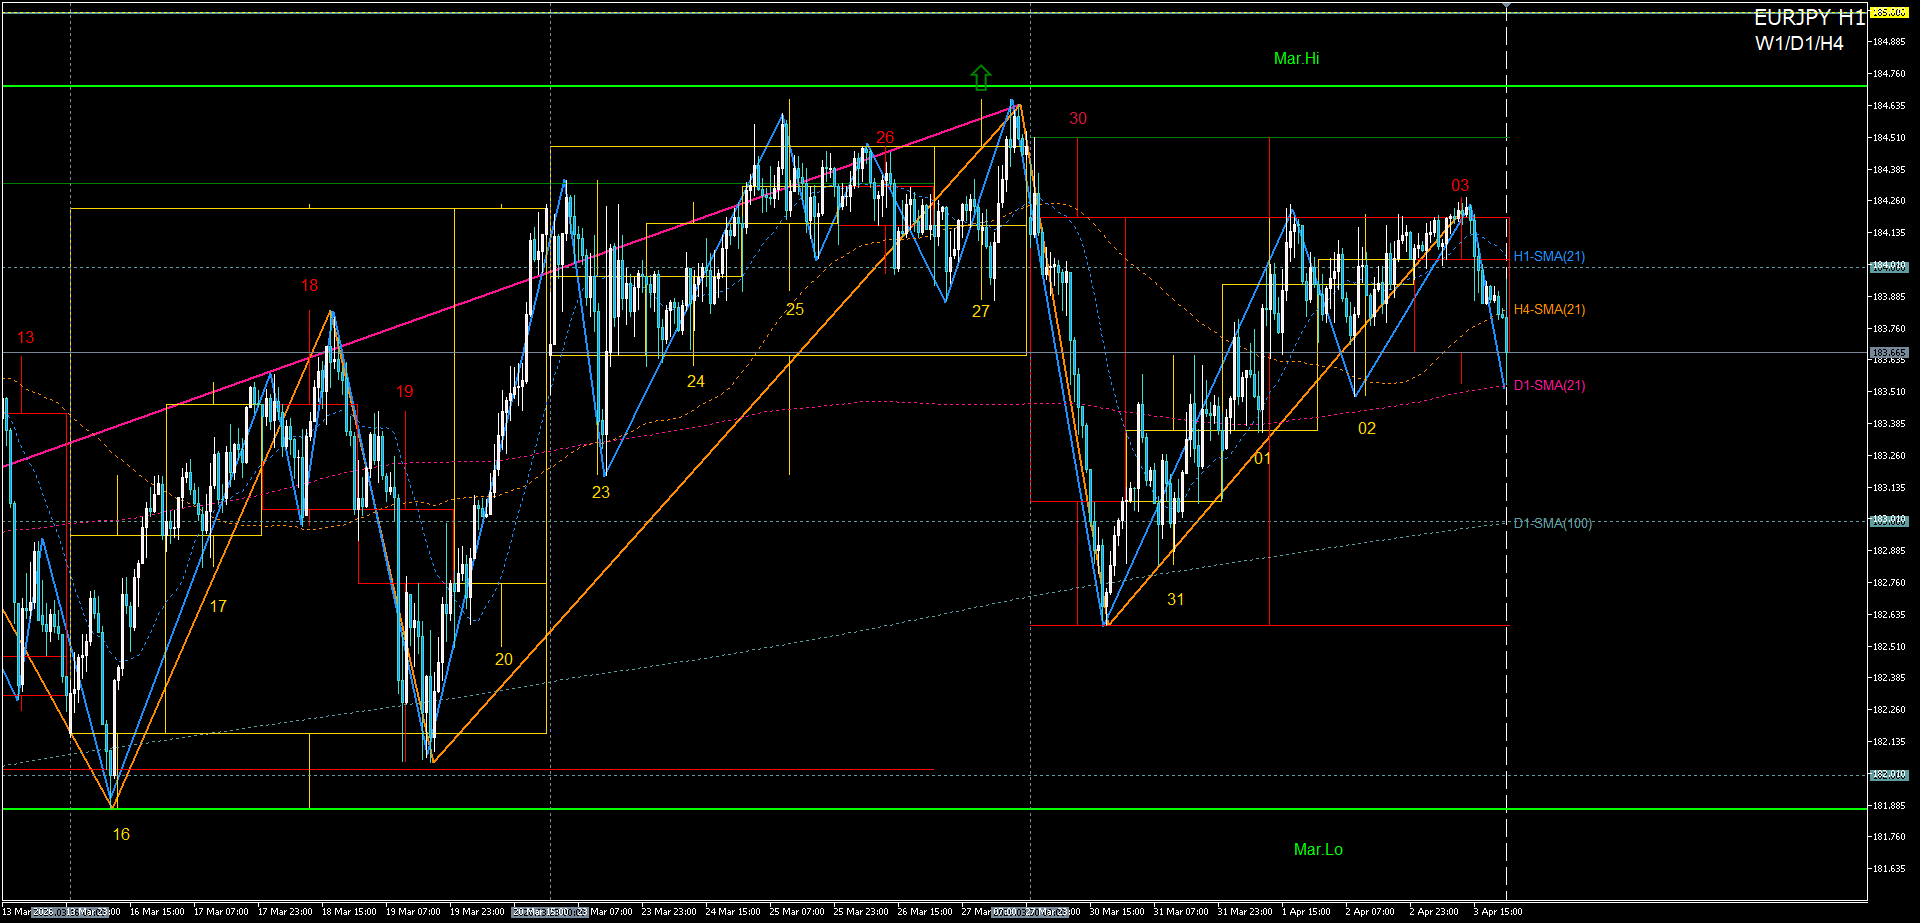Select yellow day label 31
The width and height of the screenshot is (1920, 923).
(1176, 600)
